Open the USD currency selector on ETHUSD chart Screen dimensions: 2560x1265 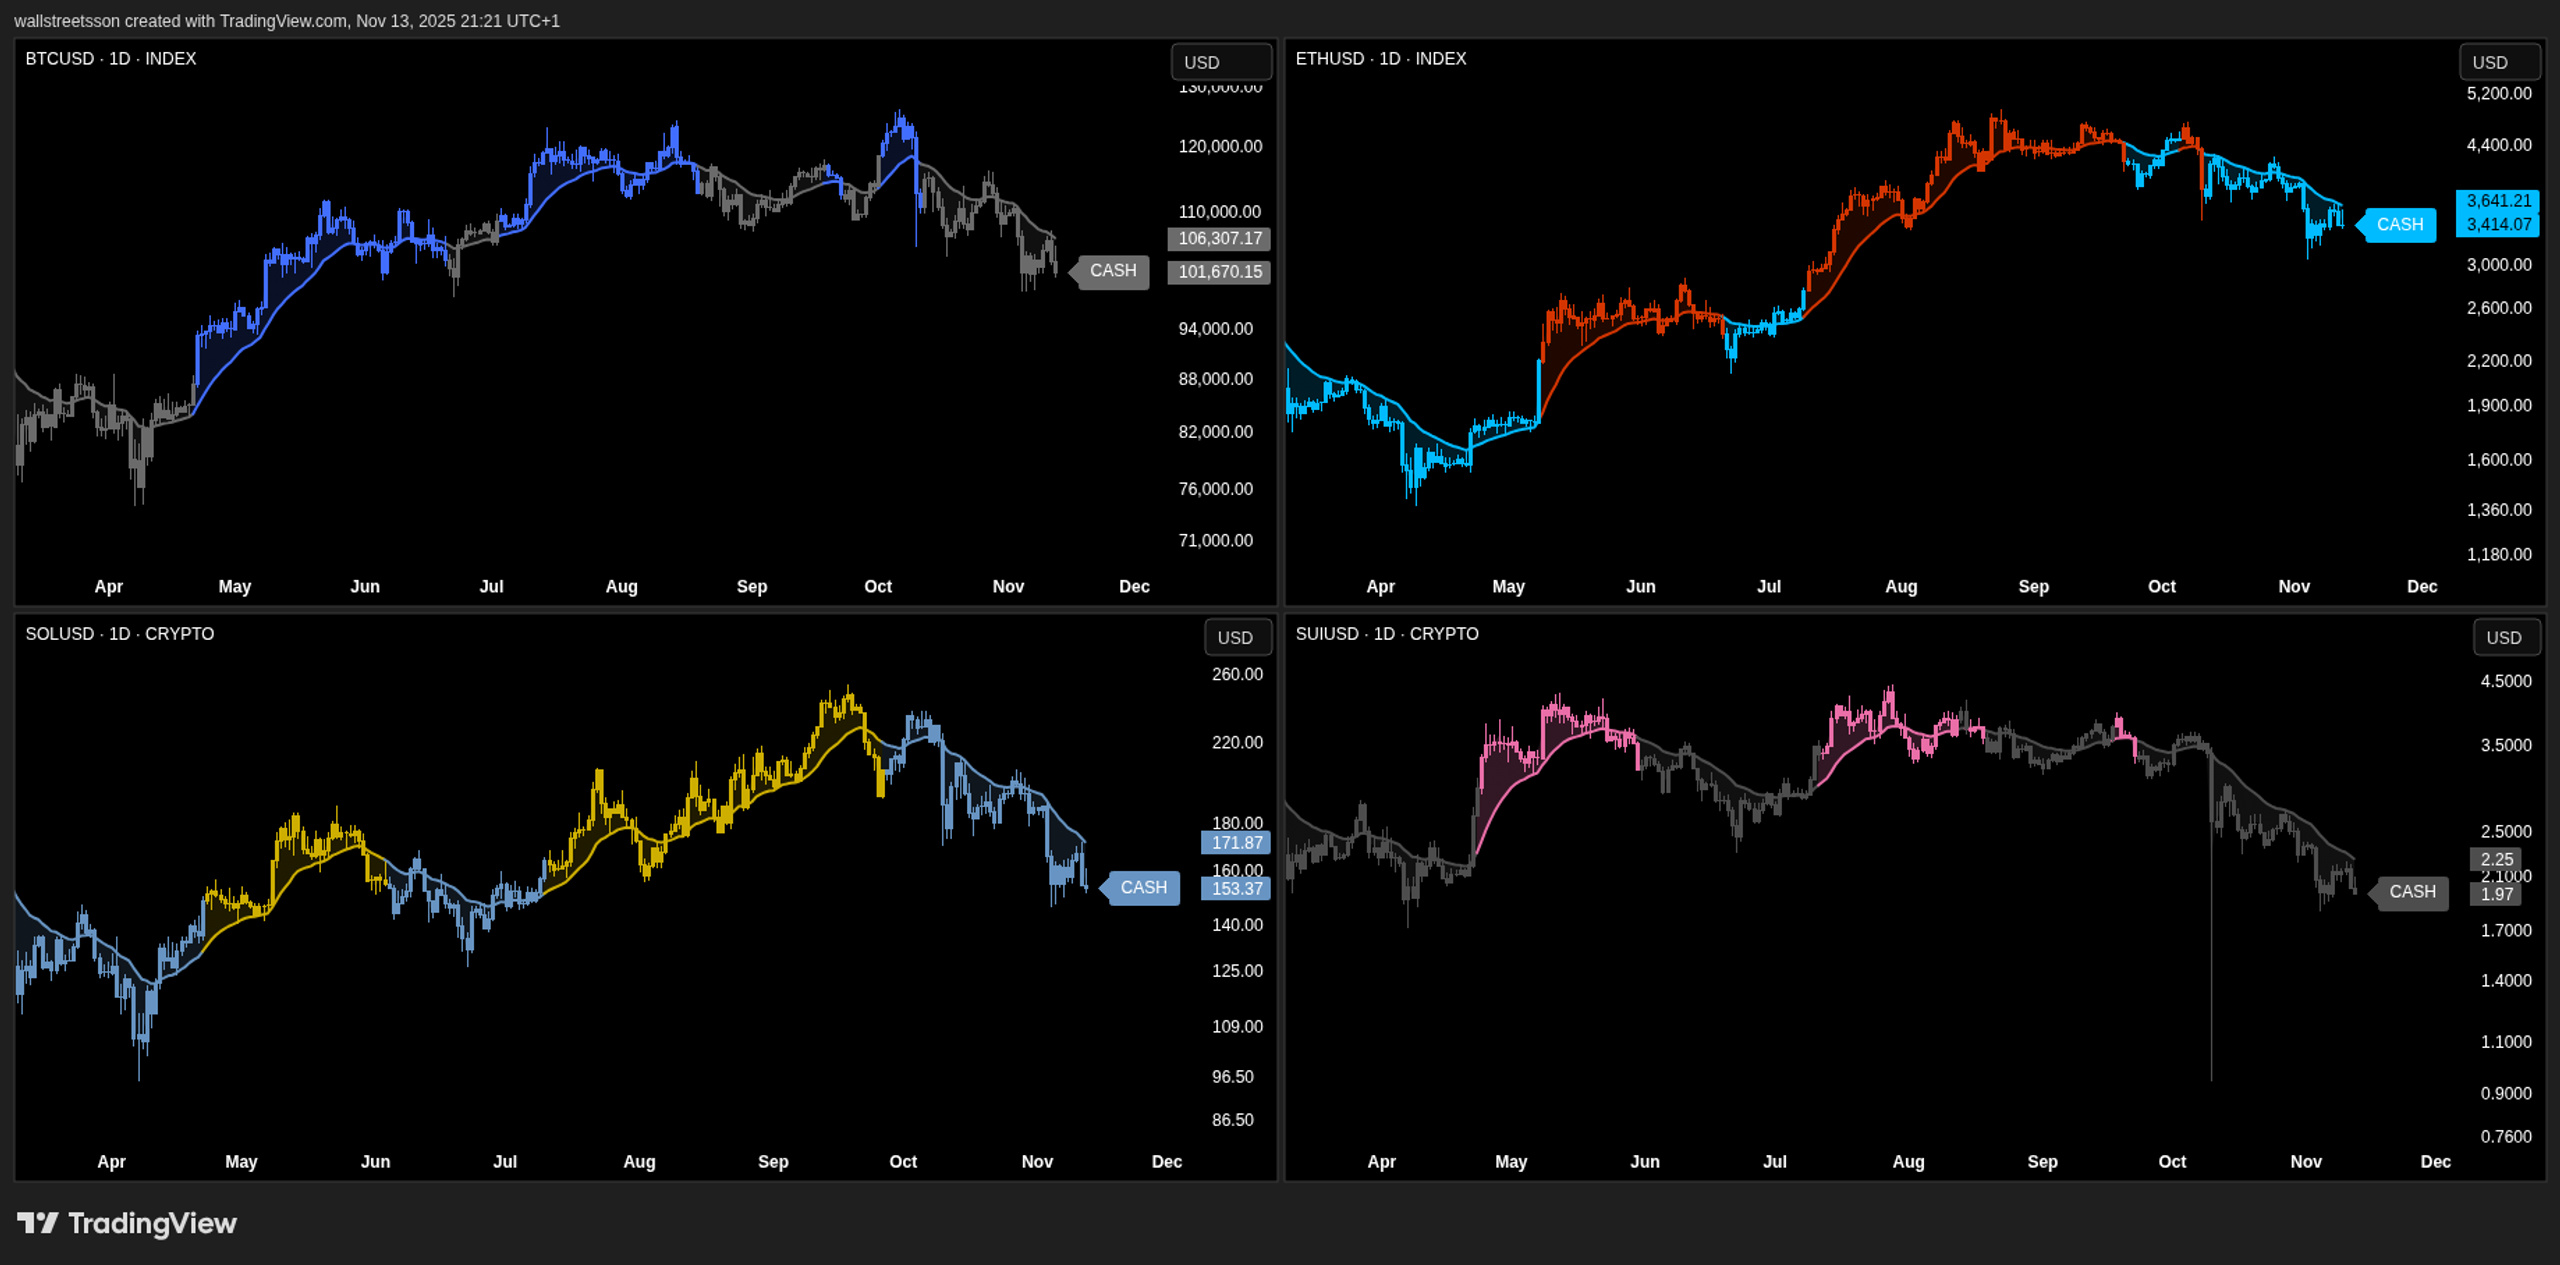coord(2500,62)
